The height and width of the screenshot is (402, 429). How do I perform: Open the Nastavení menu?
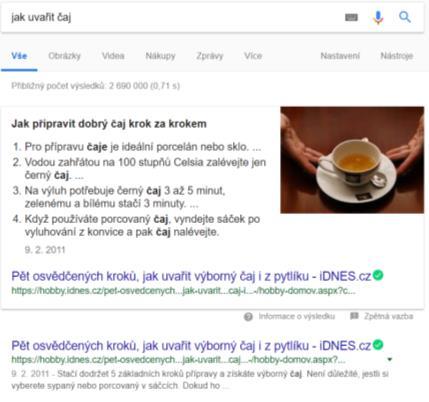pos(340,56)
